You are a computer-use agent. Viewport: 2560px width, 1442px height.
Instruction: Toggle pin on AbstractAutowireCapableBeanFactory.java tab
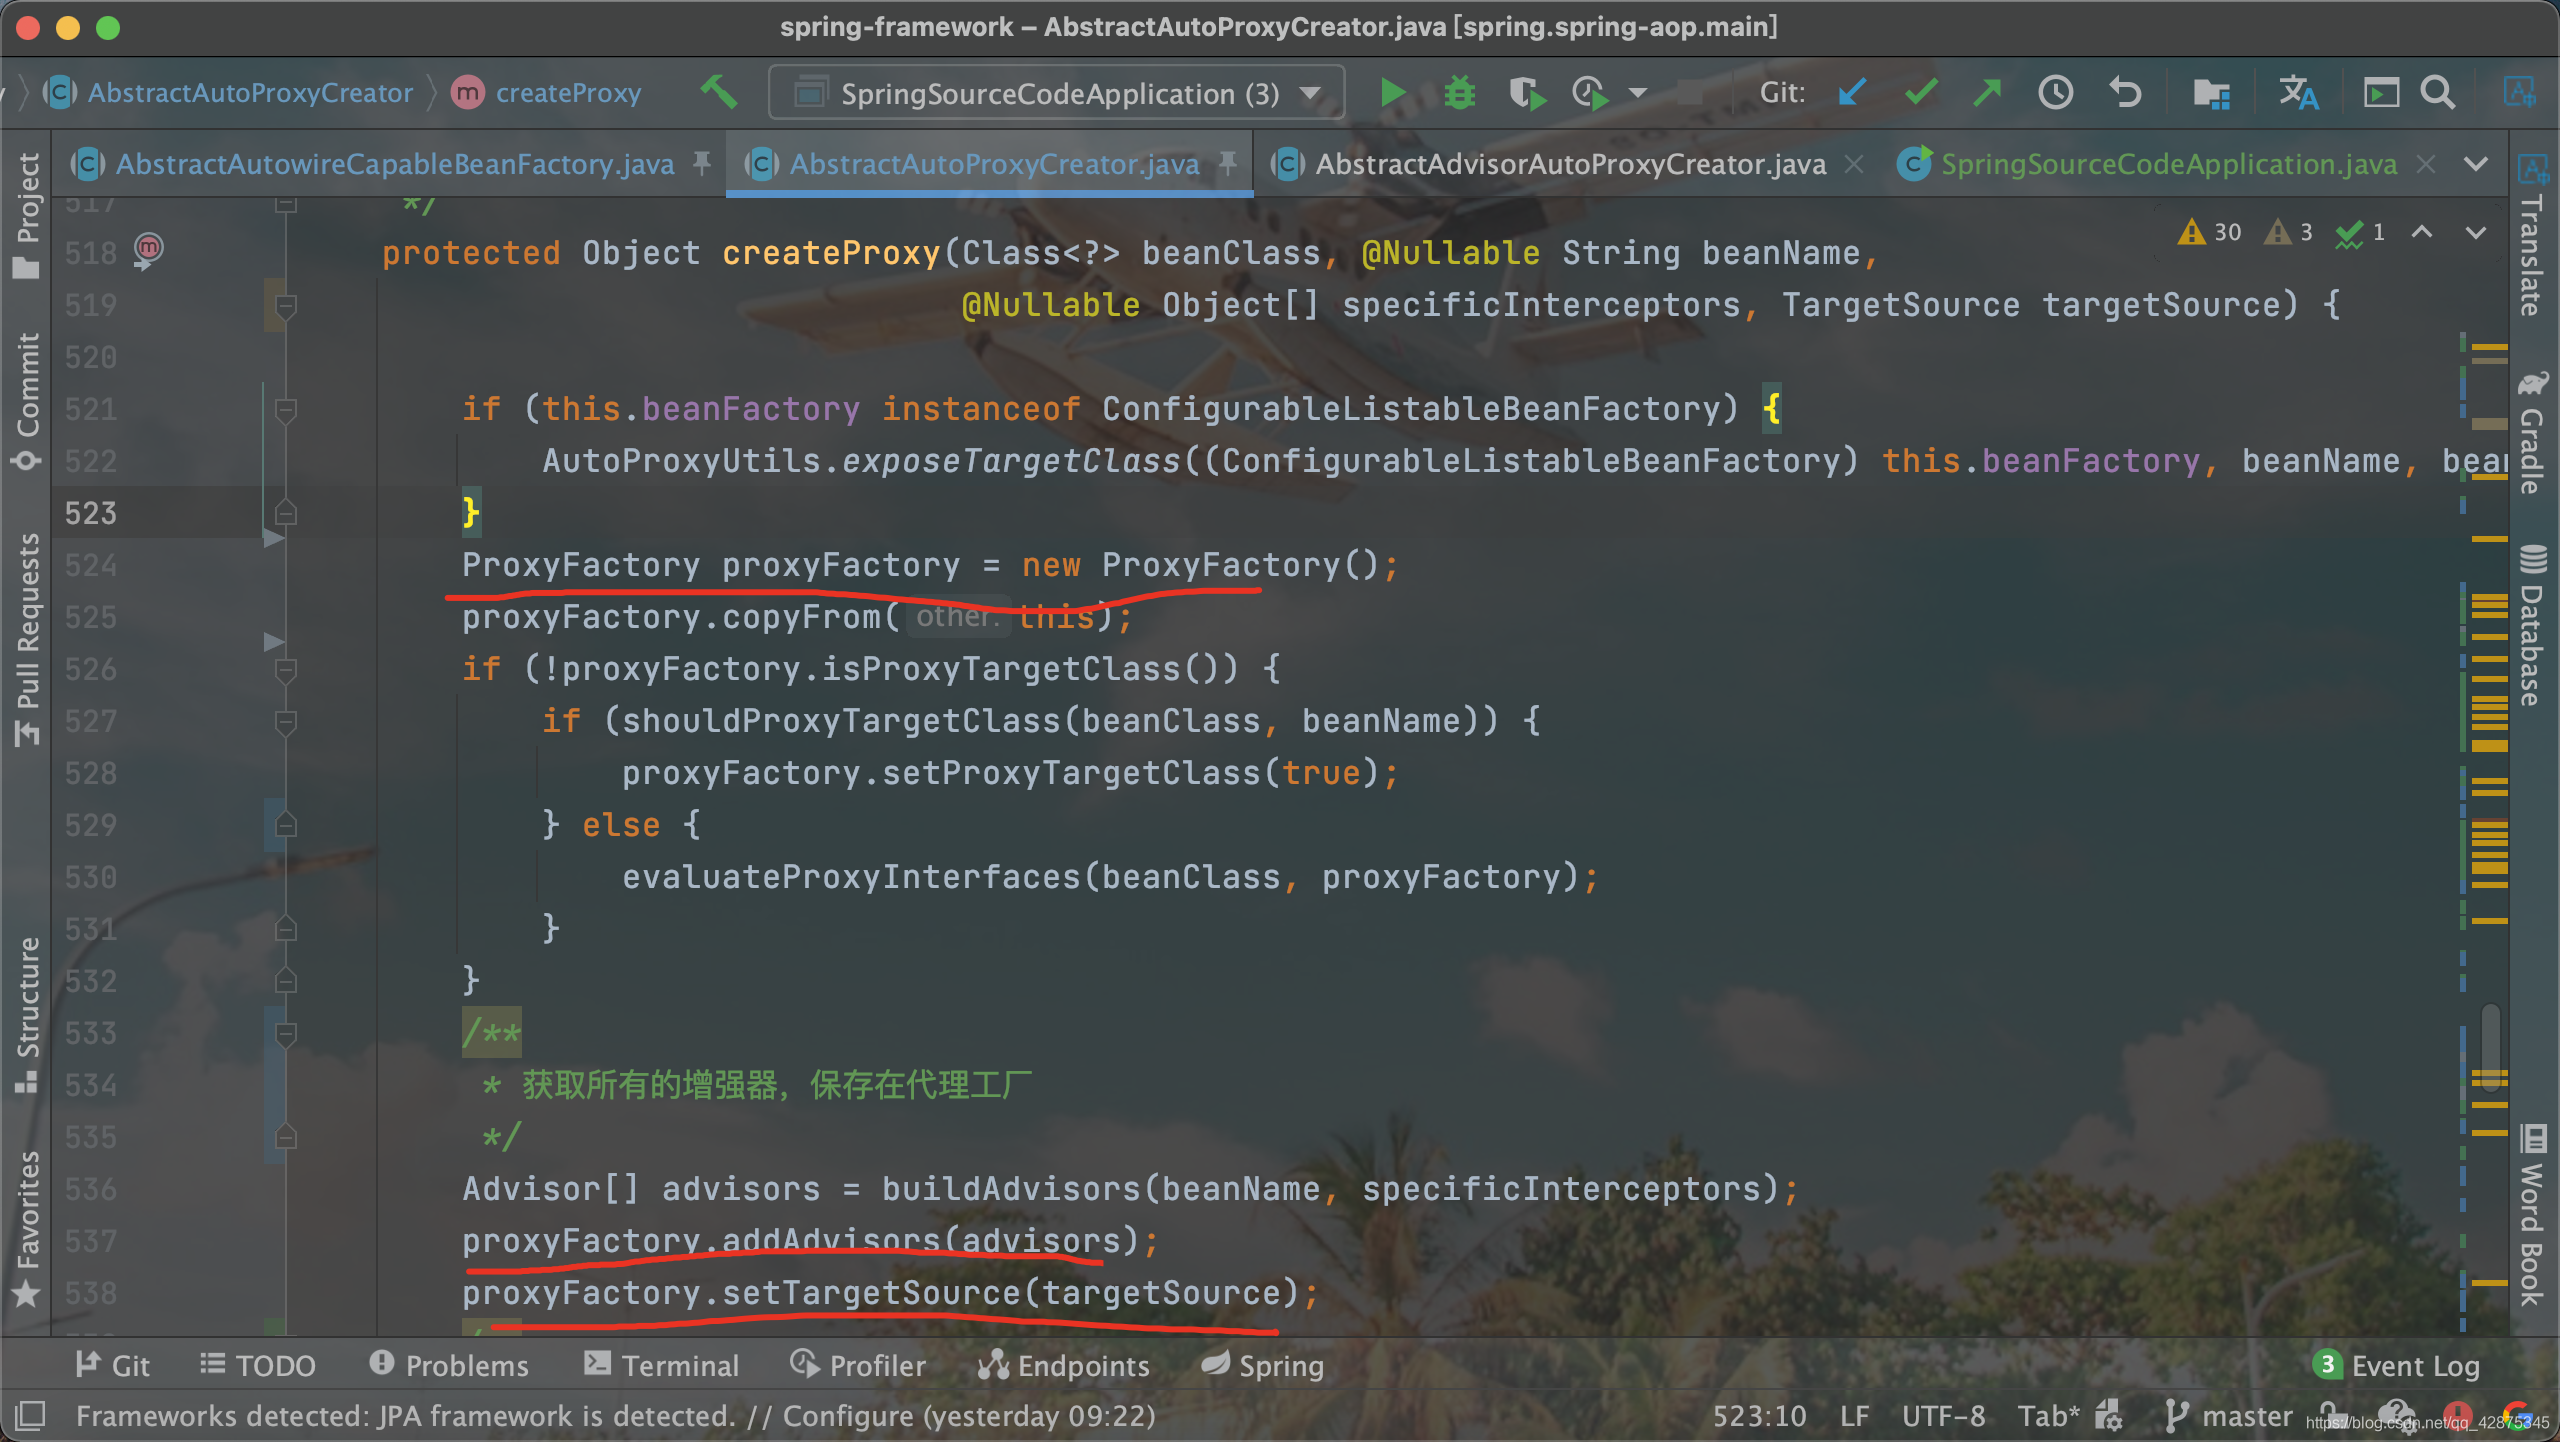[702, 162]
